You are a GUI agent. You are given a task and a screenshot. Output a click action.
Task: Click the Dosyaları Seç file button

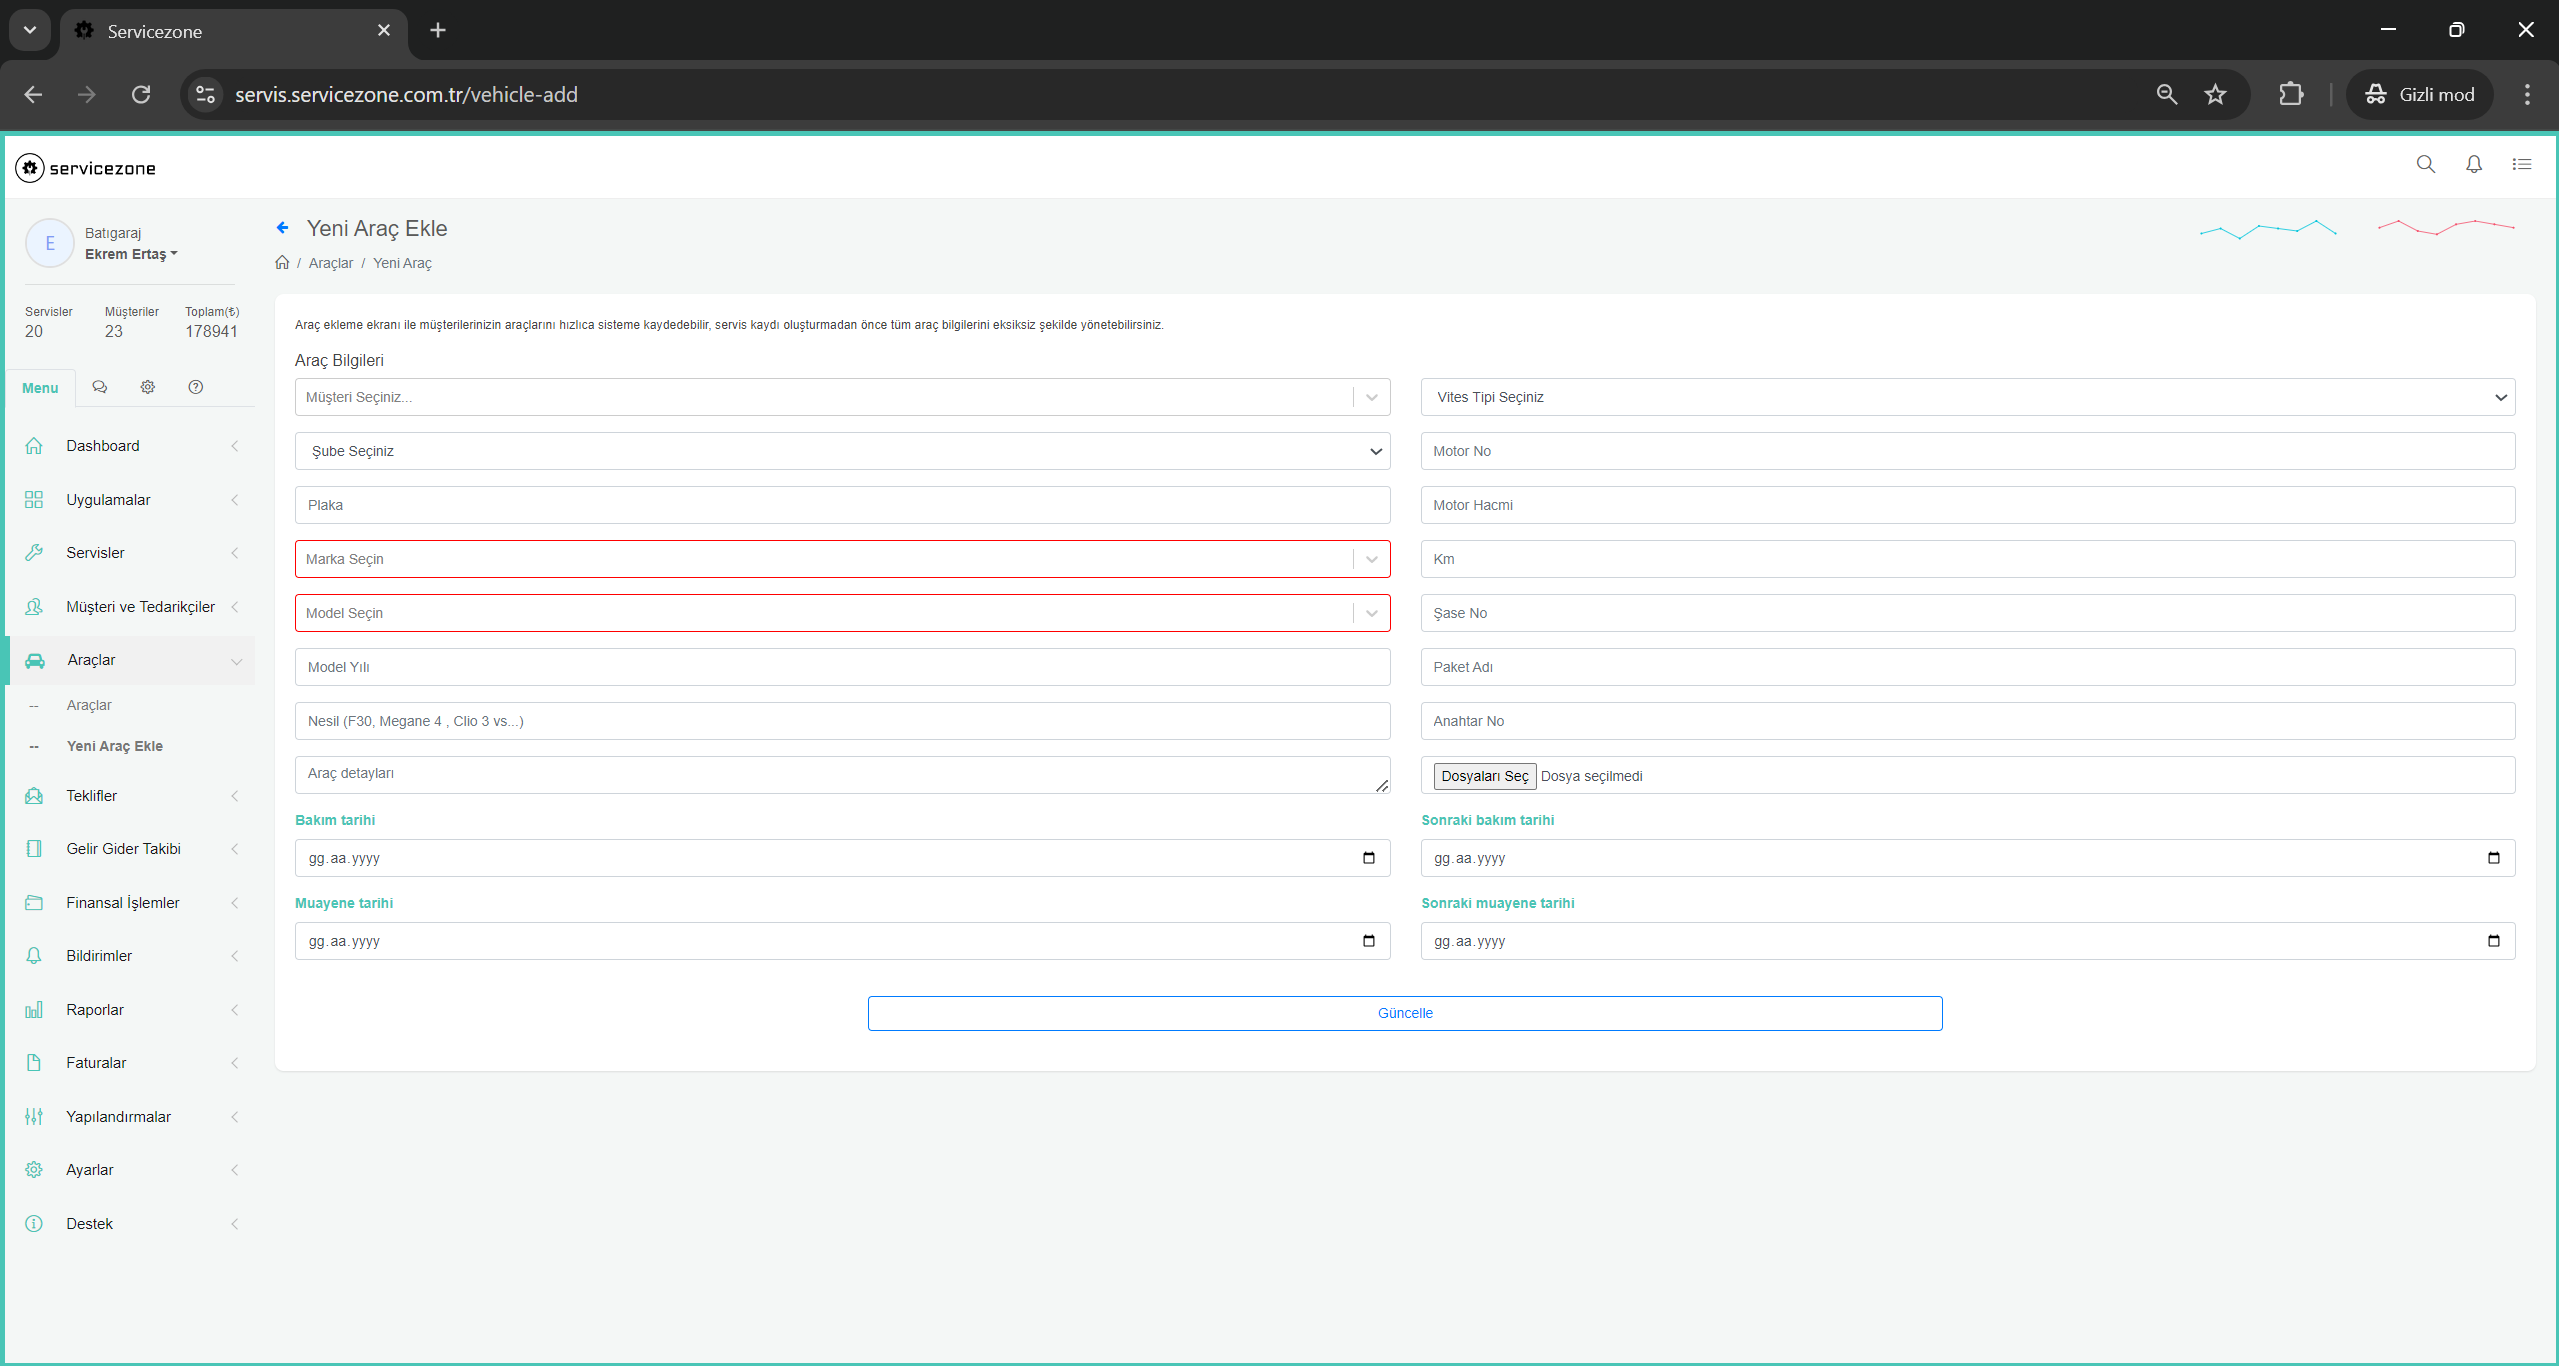(1484, 776)
